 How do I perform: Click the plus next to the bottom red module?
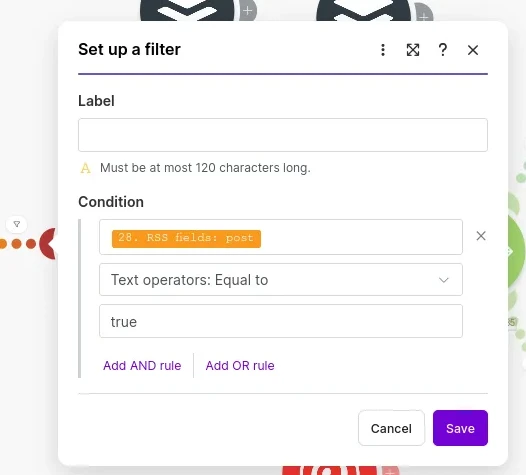point(390,470)
